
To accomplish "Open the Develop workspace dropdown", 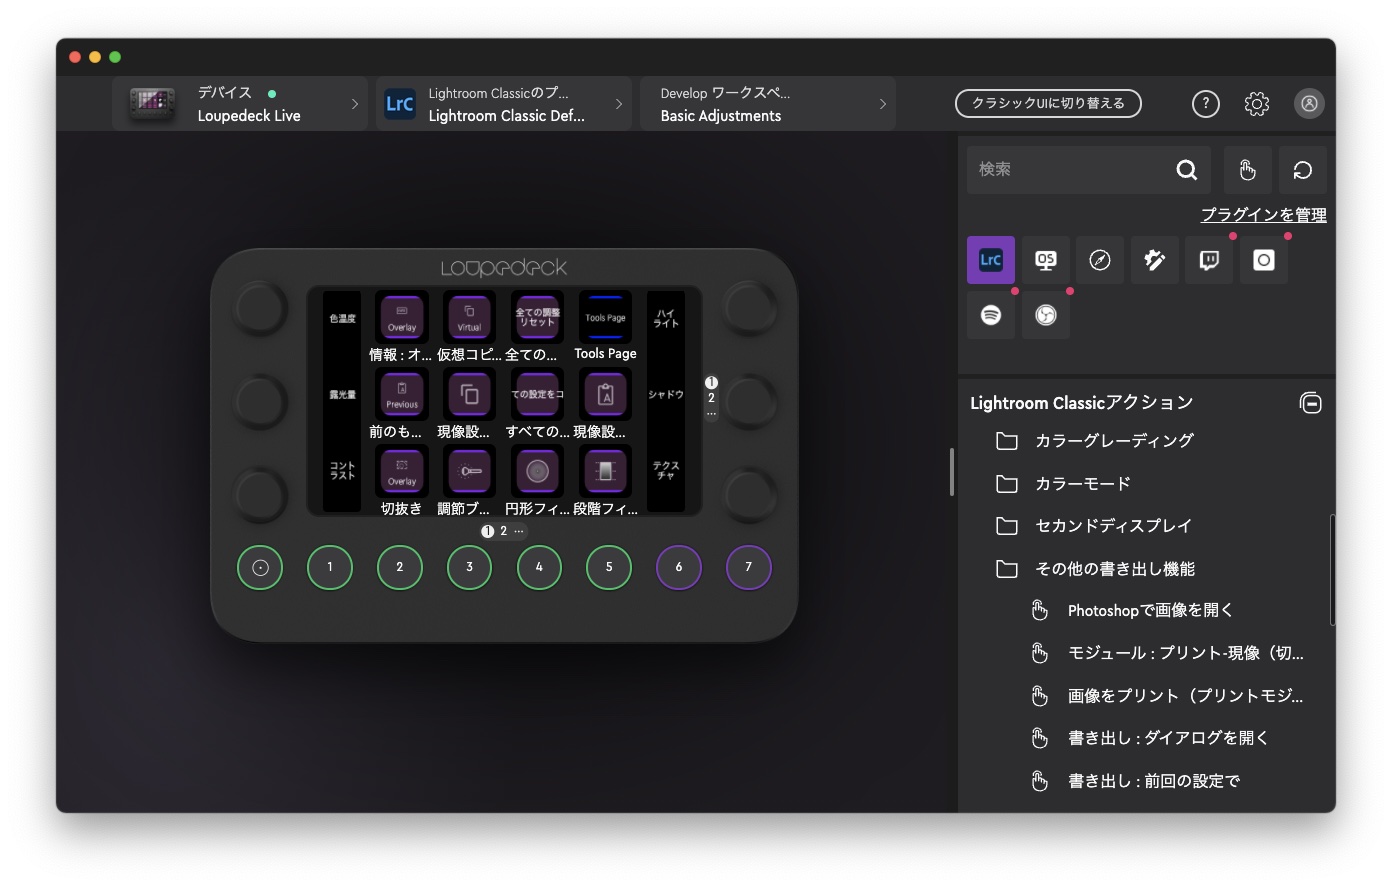I will (768, 104).
